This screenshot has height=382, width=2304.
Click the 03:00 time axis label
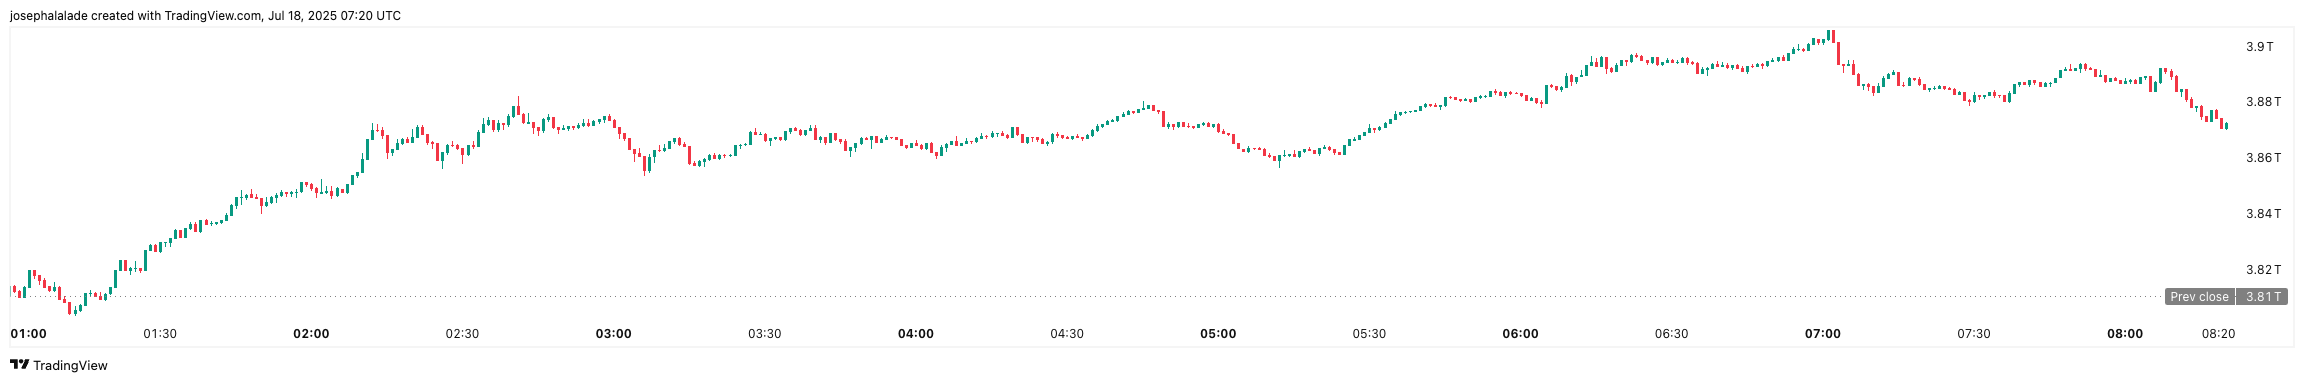[613, 334]
